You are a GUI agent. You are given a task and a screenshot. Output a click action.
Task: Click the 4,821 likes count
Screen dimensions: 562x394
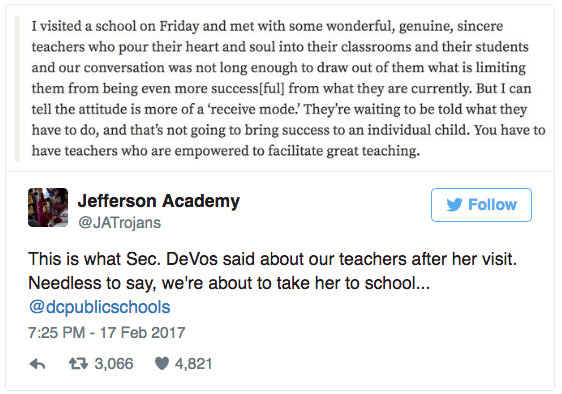194,364
